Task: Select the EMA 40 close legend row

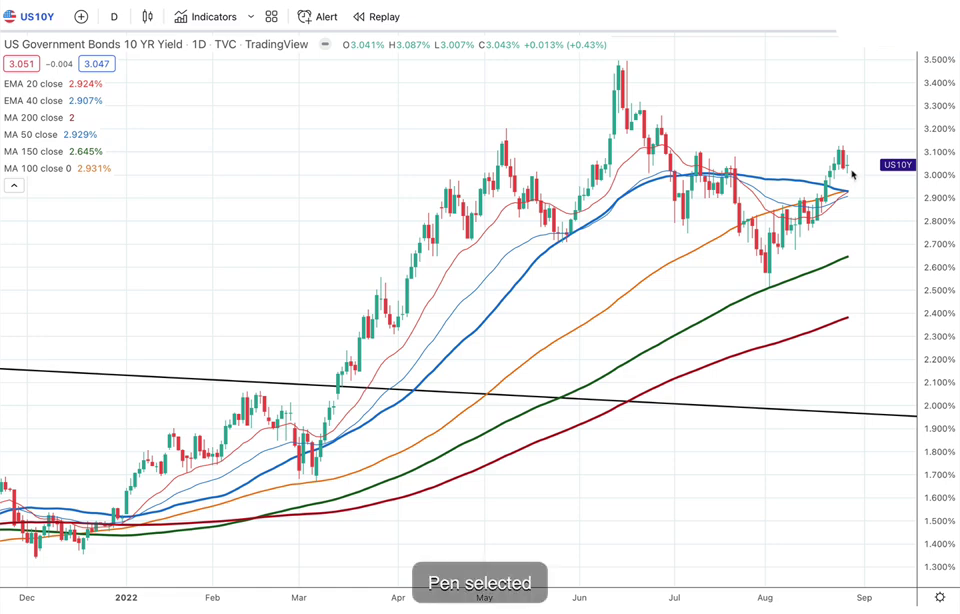Action: pyautogui.click(x=53, y=100)
